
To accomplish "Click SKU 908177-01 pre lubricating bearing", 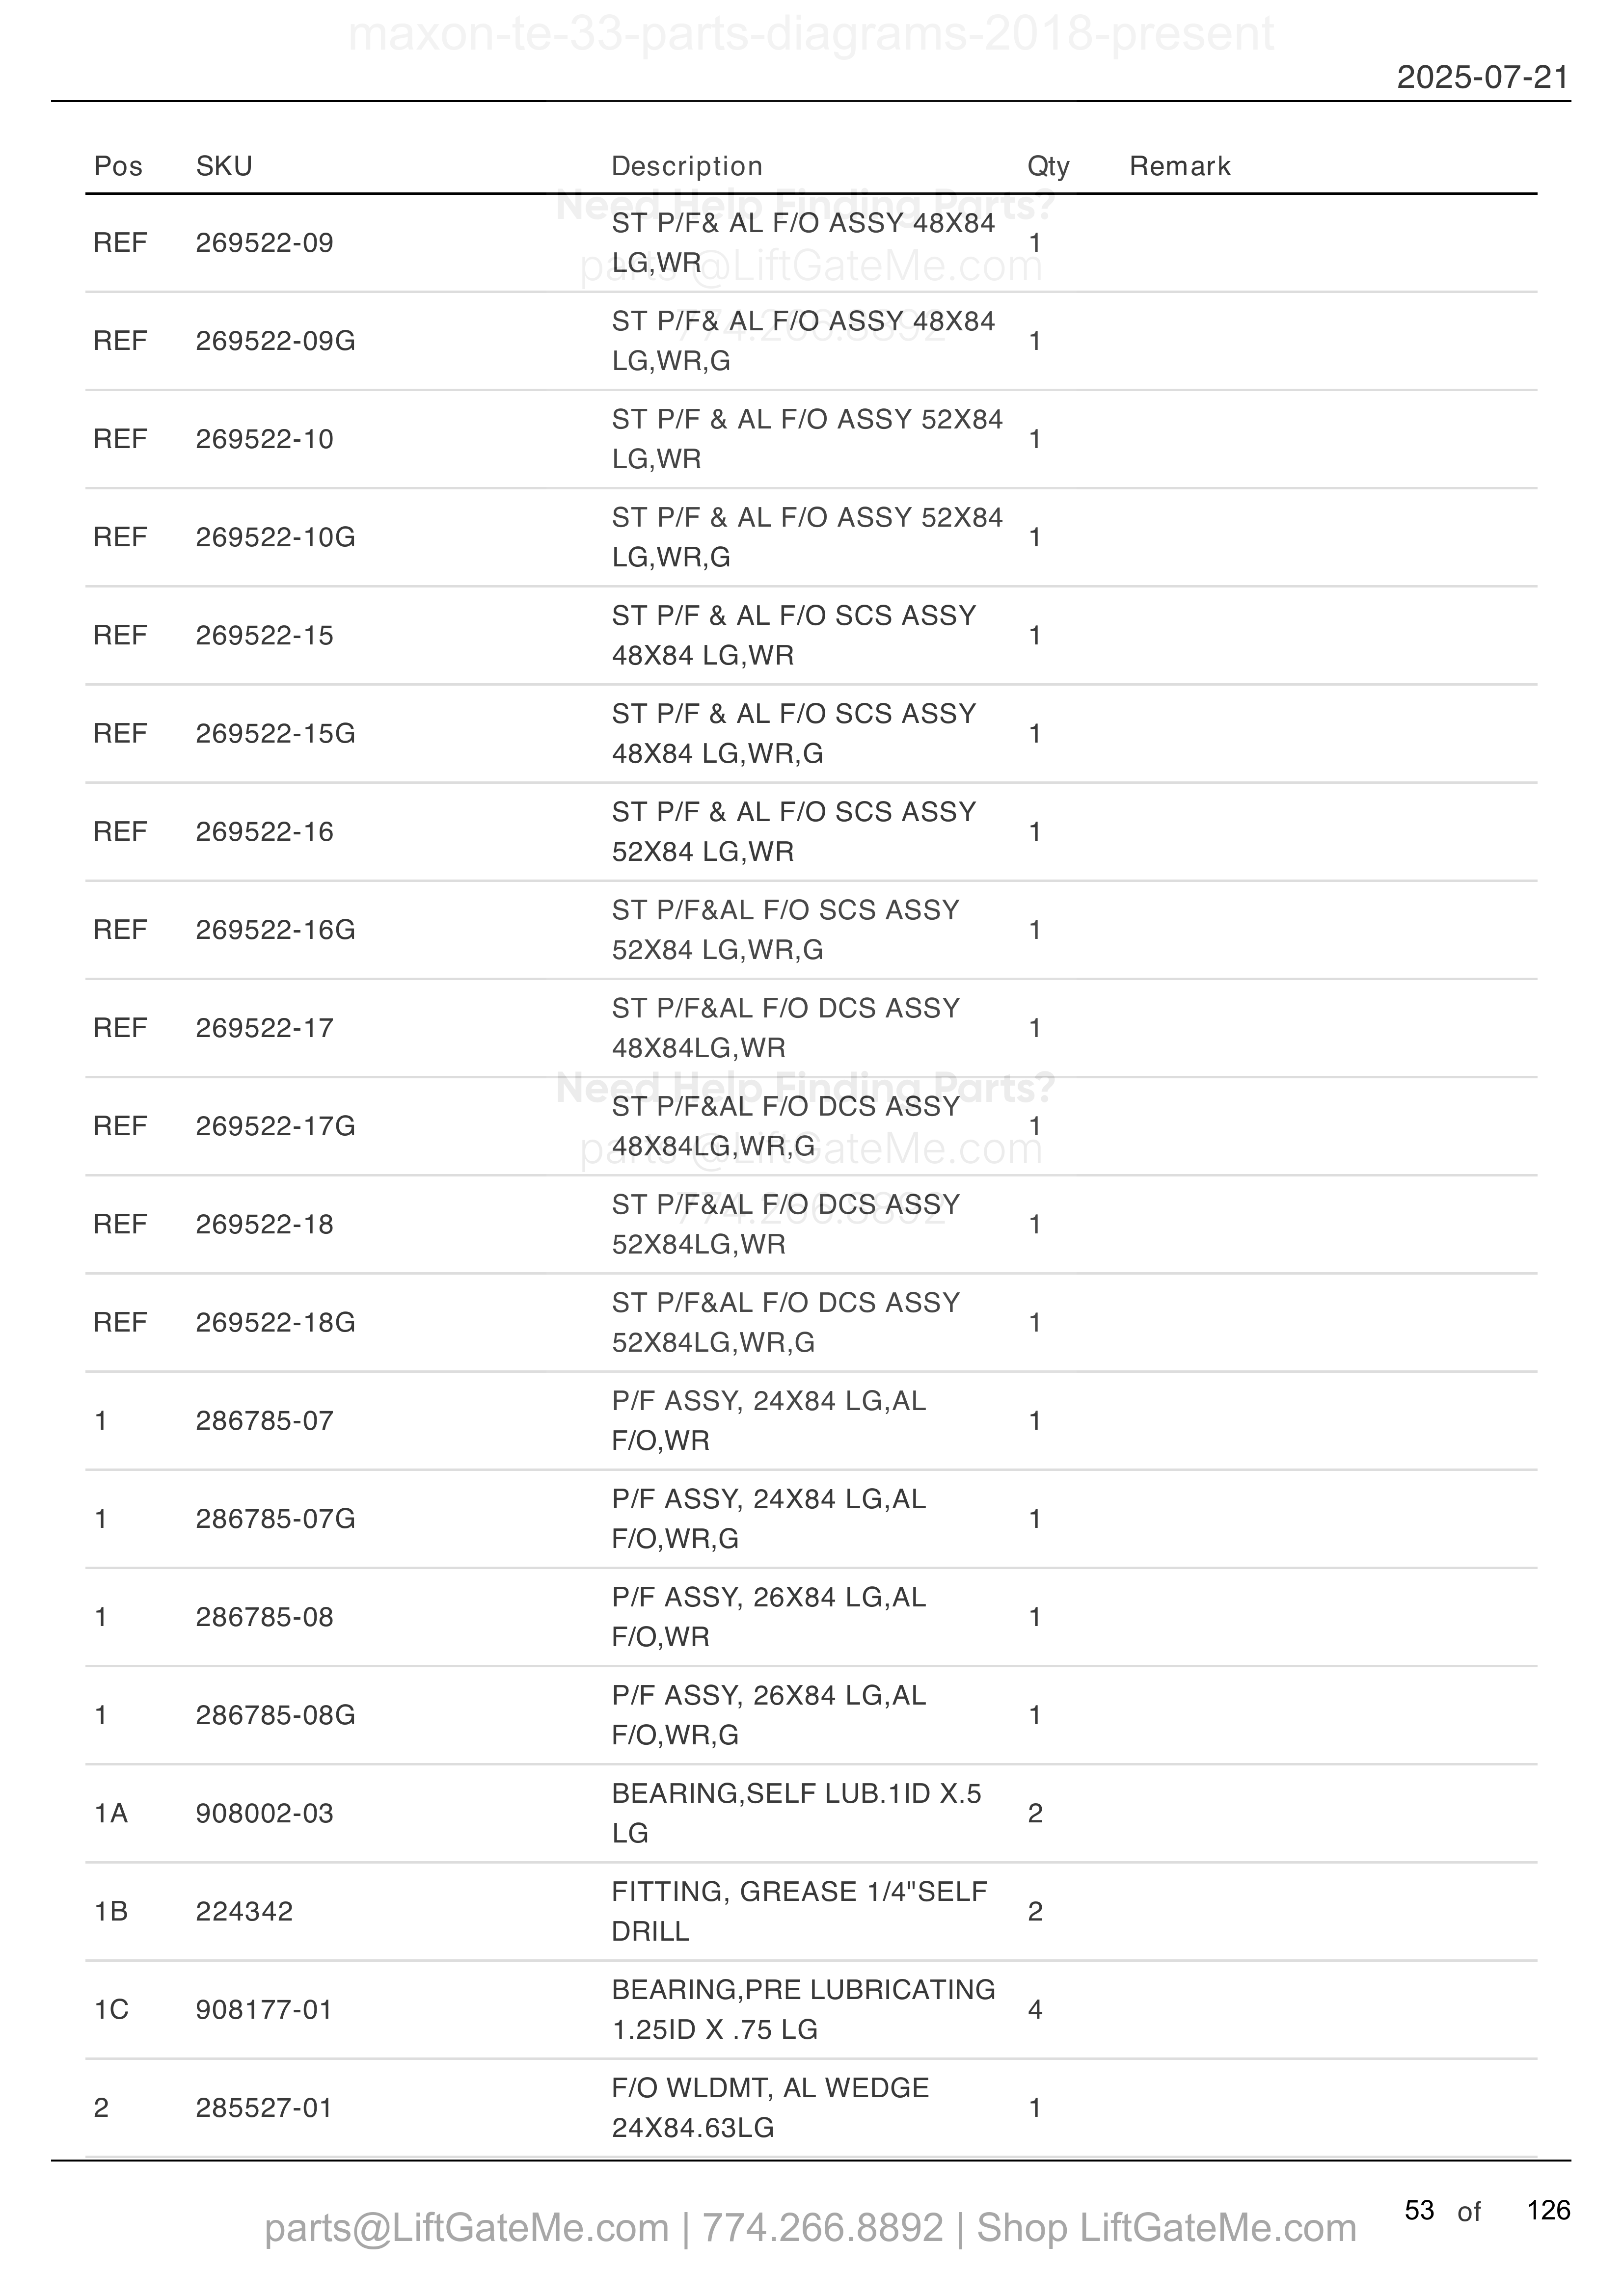I will 264,2009.
